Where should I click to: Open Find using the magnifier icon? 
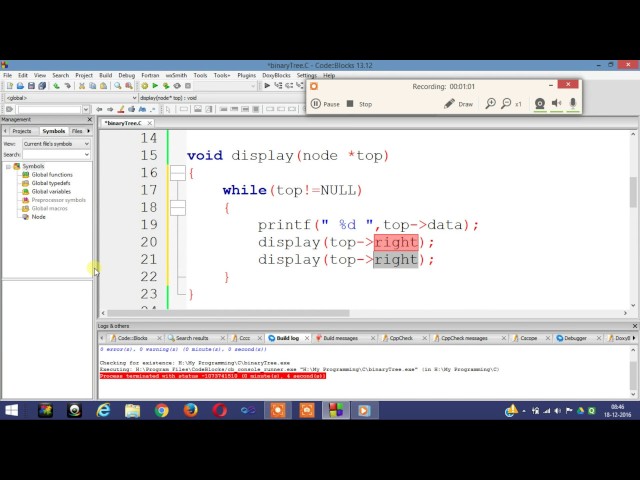pyautogui.click(x=118, y=86)
